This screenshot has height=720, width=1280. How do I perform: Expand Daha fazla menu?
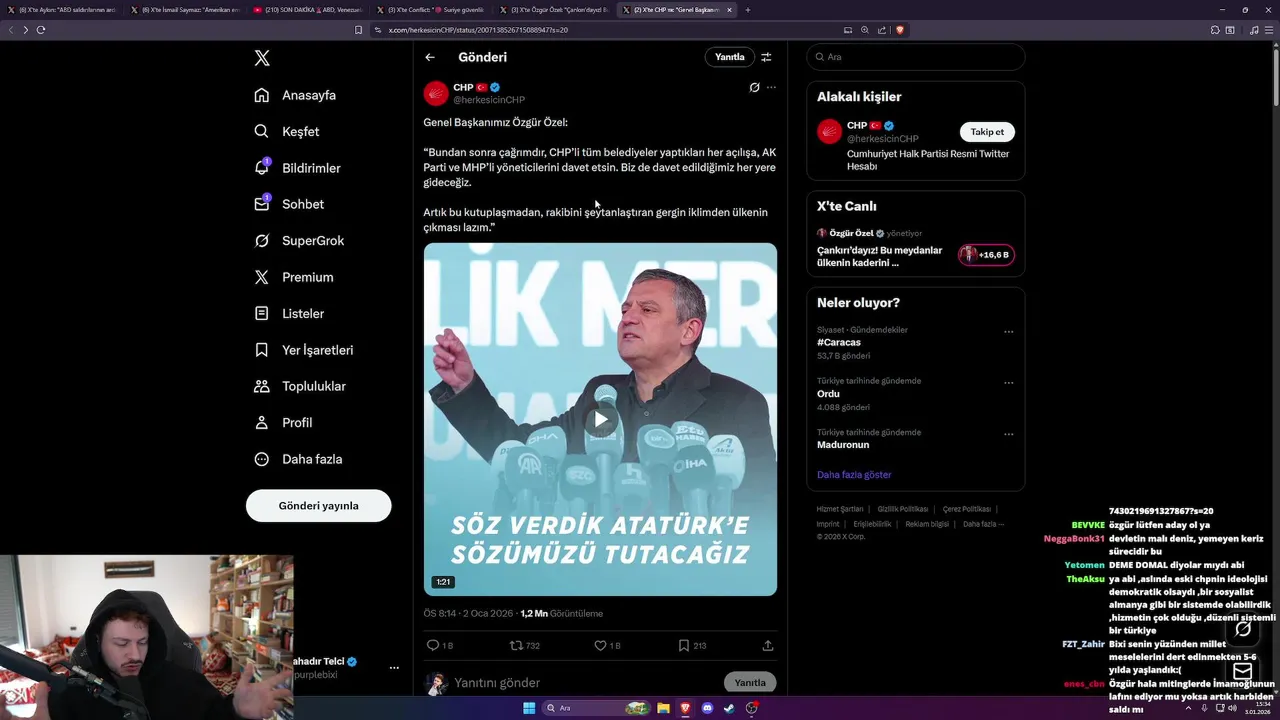pos(298,459)
